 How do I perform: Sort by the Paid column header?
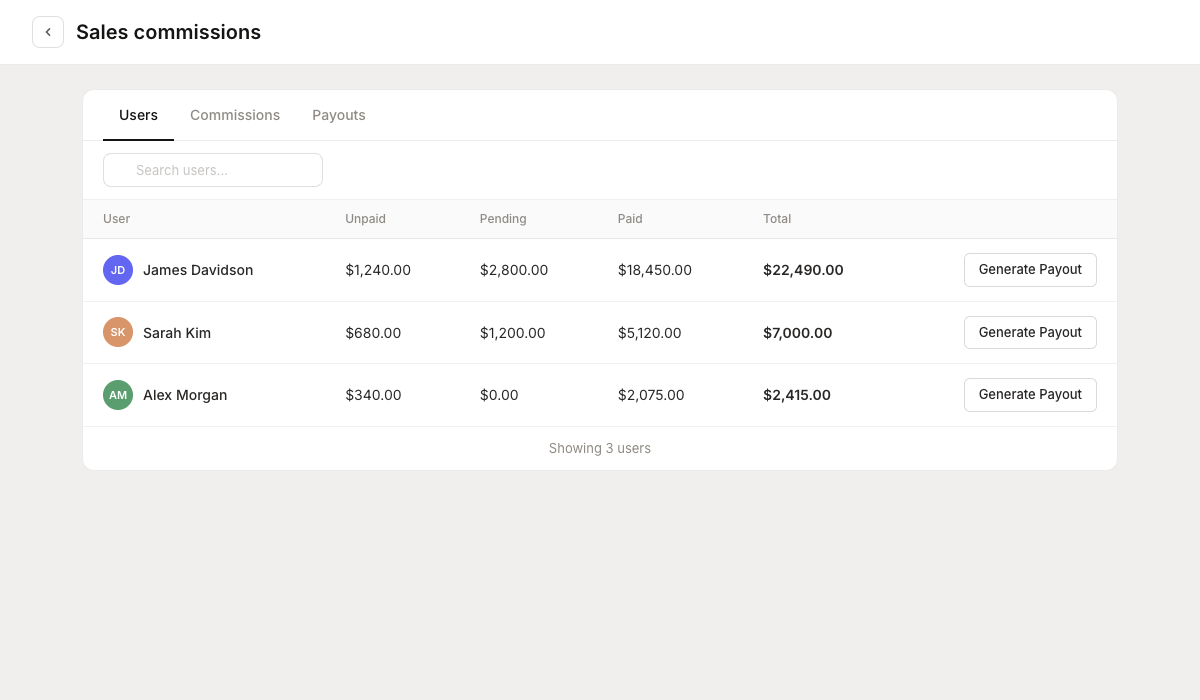[x=630, y=219]
